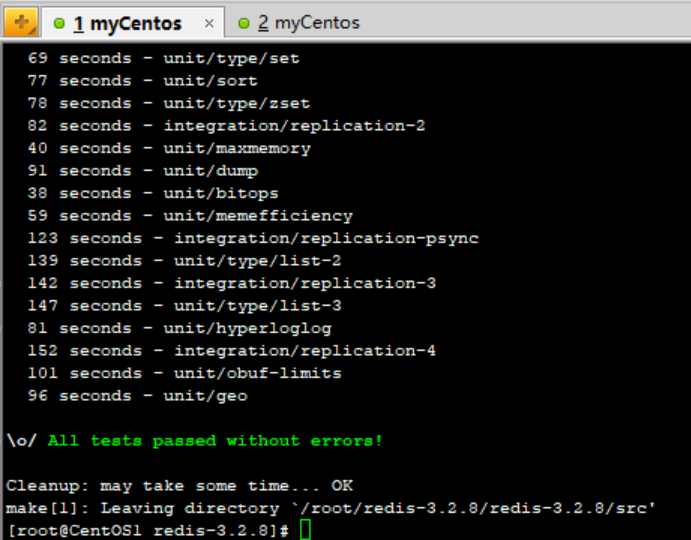Select the 1 myCentos tab
The image size is (691, 540).
coord(128,22)
